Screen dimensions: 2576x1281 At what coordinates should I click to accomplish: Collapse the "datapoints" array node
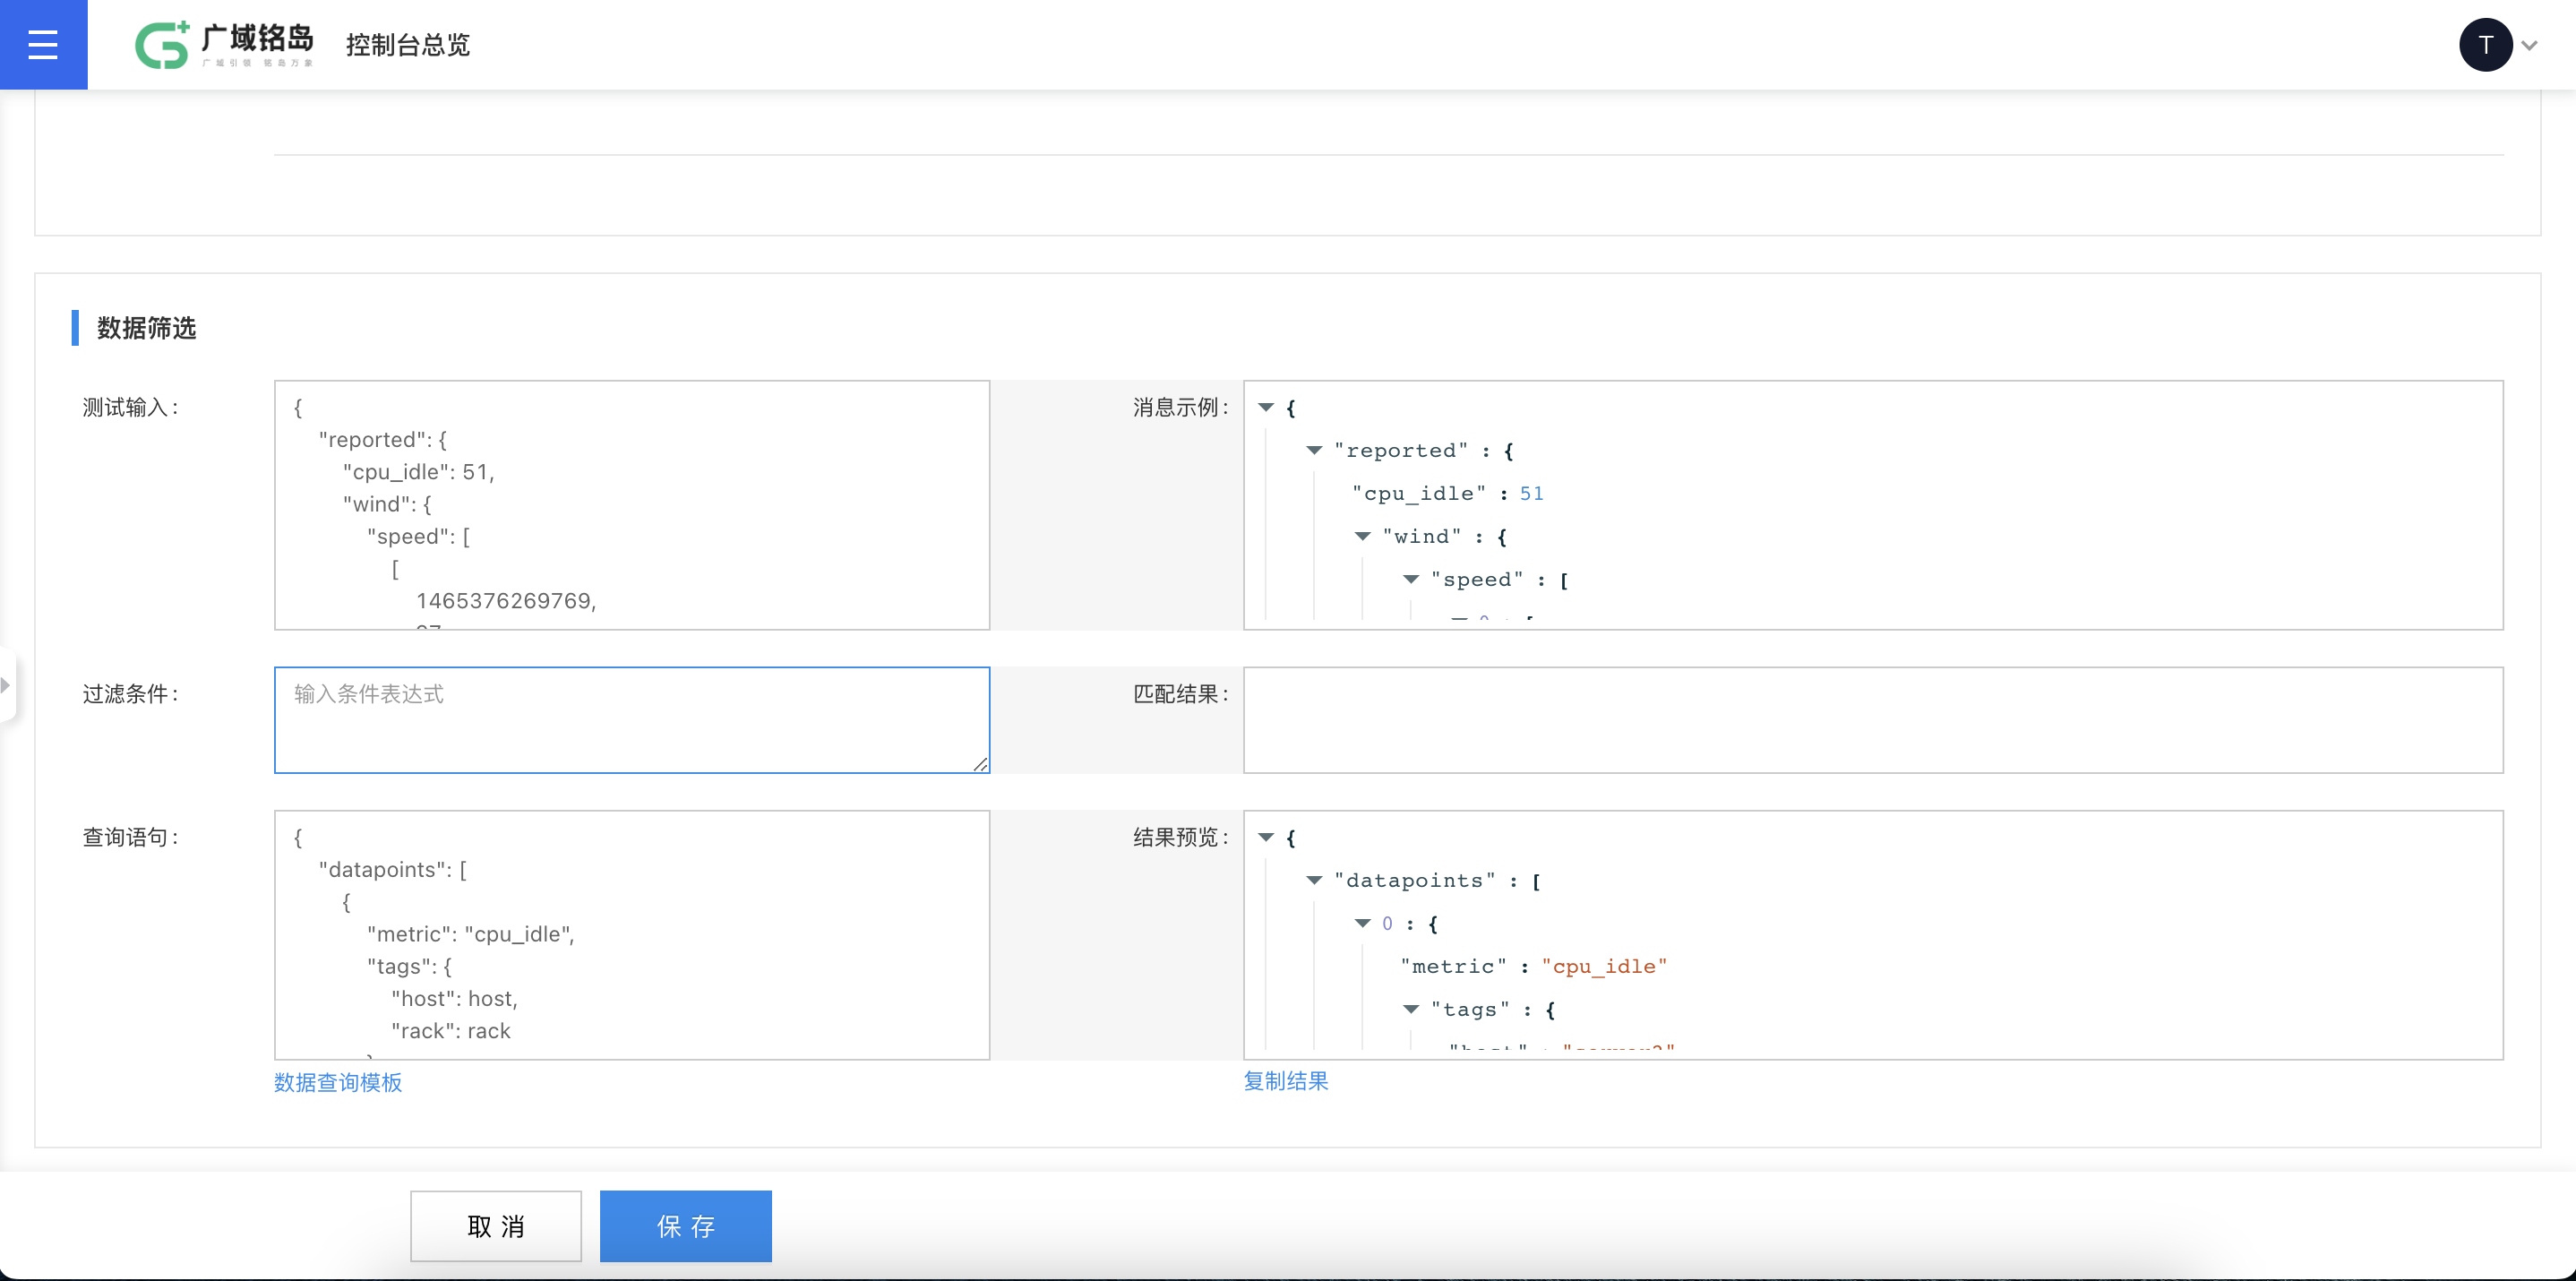point(1314,880)
